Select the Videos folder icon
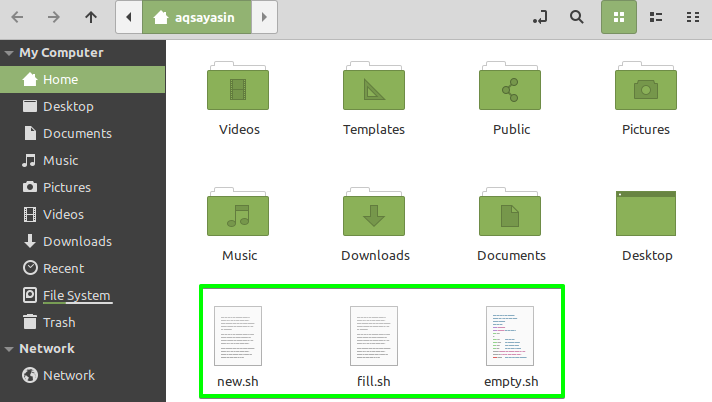The width and height of the screenshot is (712, 402). (x=238, y=86)
